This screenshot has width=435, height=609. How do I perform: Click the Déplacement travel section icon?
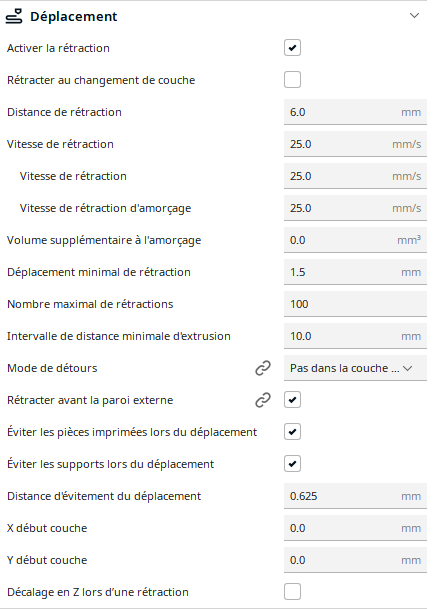pyautogui.click(x=14, y=17)
